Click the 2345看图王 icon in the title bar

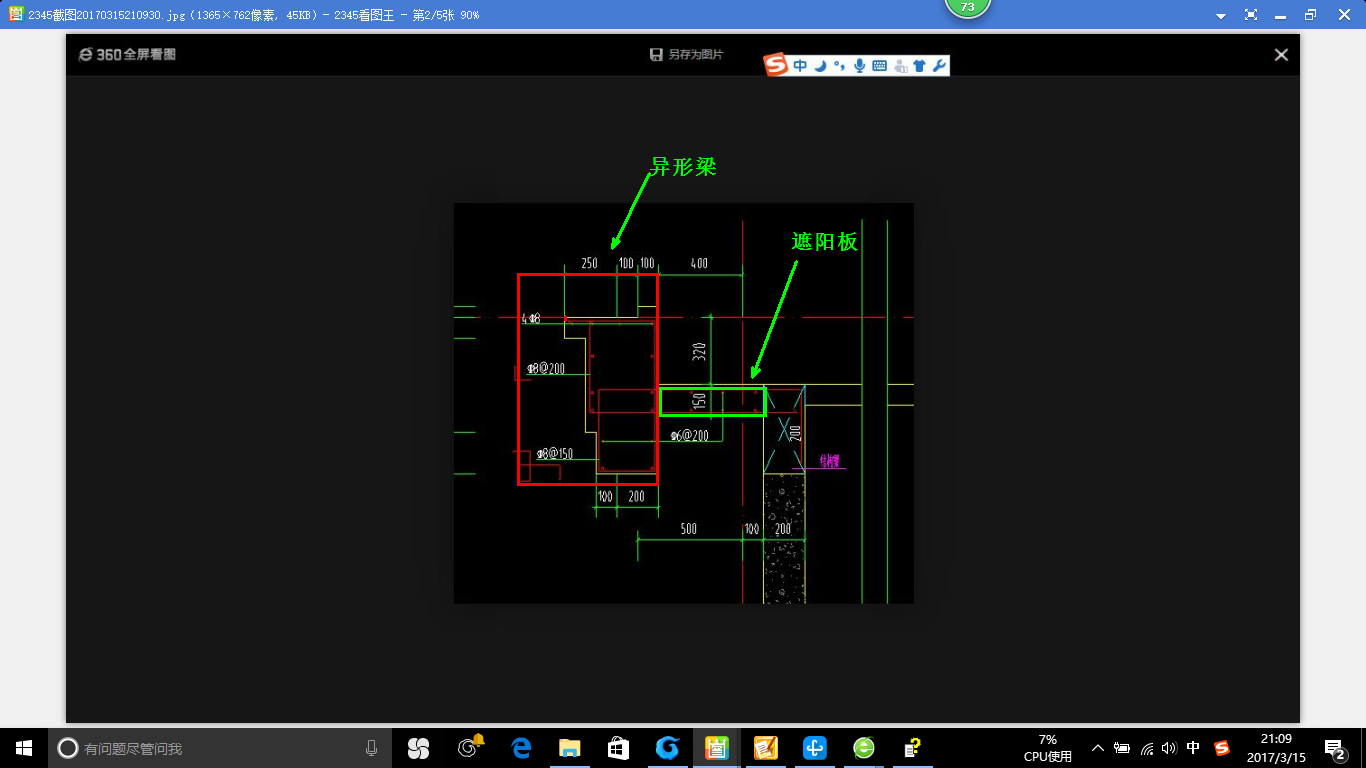tap(15, 14)
